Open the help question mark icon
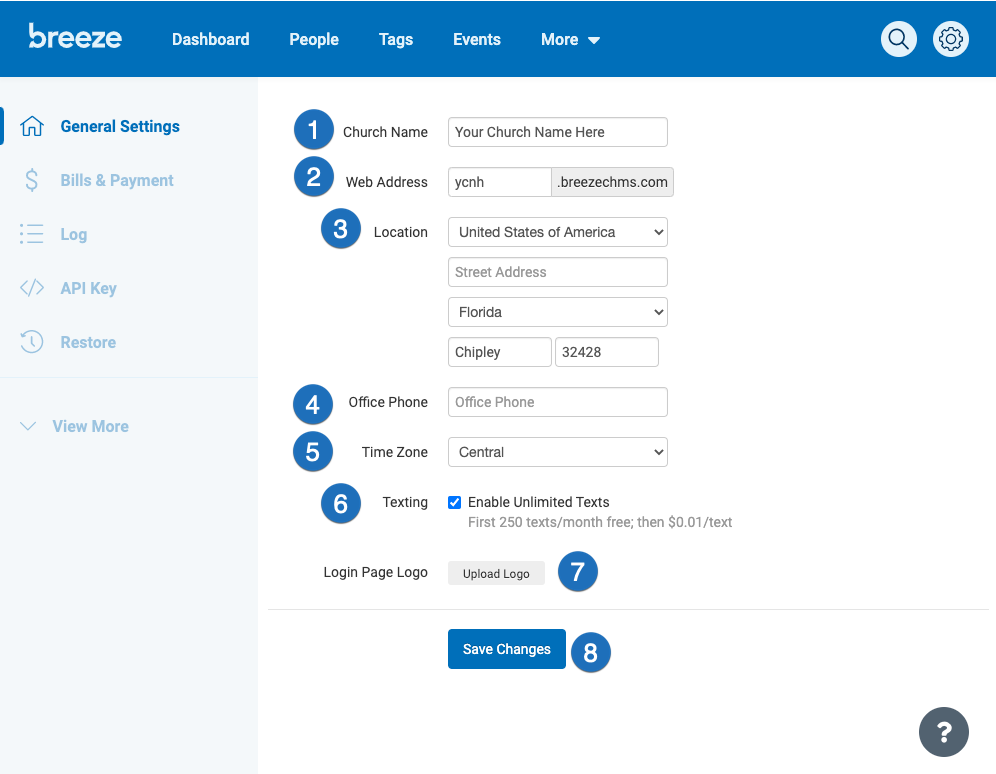 pyautogui.click(x=943, y=732)
